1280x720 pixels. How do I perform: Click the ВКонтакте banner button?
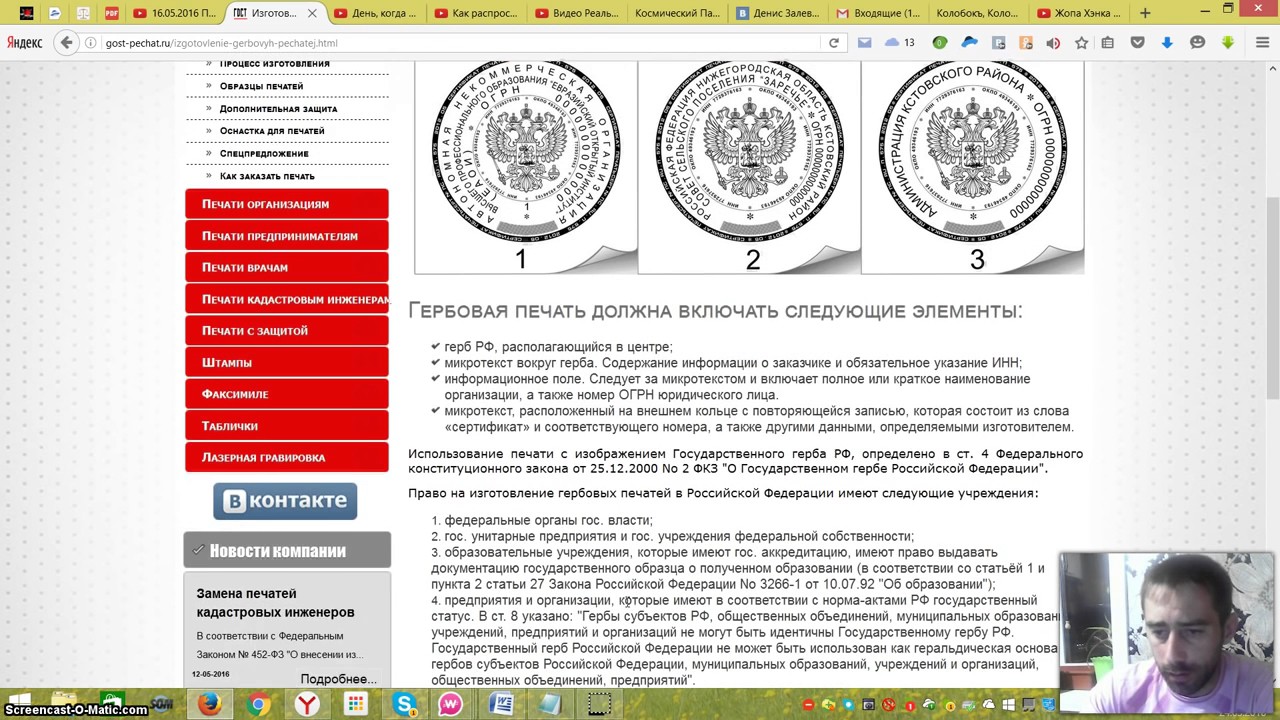pyautogui.click(x=285, y=501)
